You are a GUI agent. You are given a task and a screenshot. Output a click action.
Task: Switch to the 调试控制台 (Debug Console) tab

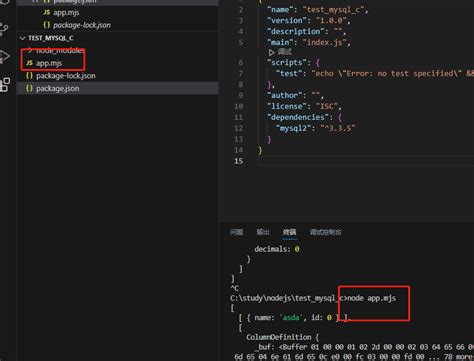click(x=325, y=232)
